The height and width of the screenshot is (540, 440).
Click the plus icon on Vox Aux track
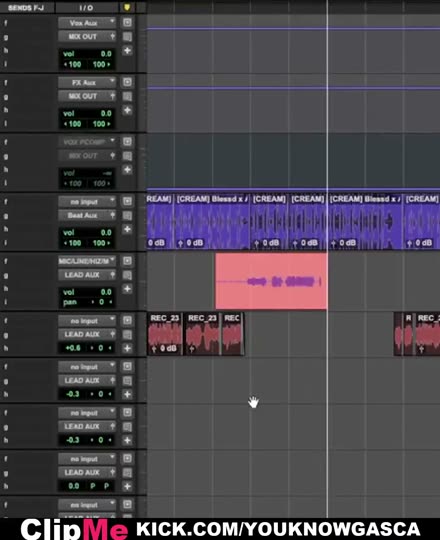[127, 51]
